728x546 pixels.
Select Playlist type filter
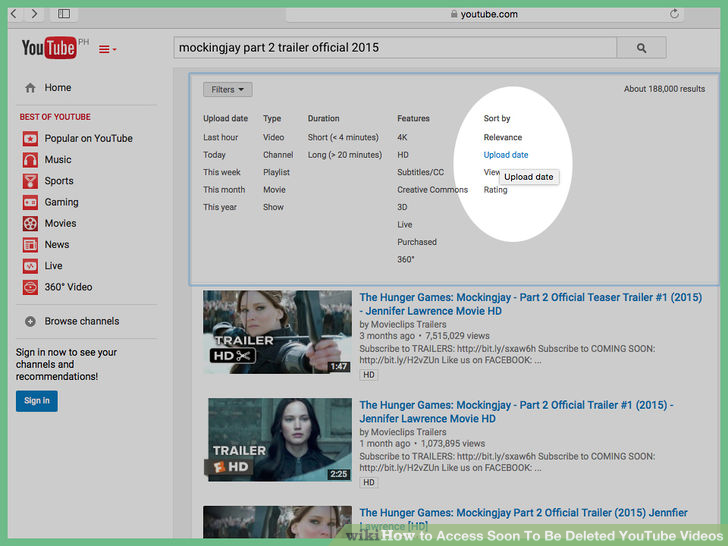tap(276, 172)
